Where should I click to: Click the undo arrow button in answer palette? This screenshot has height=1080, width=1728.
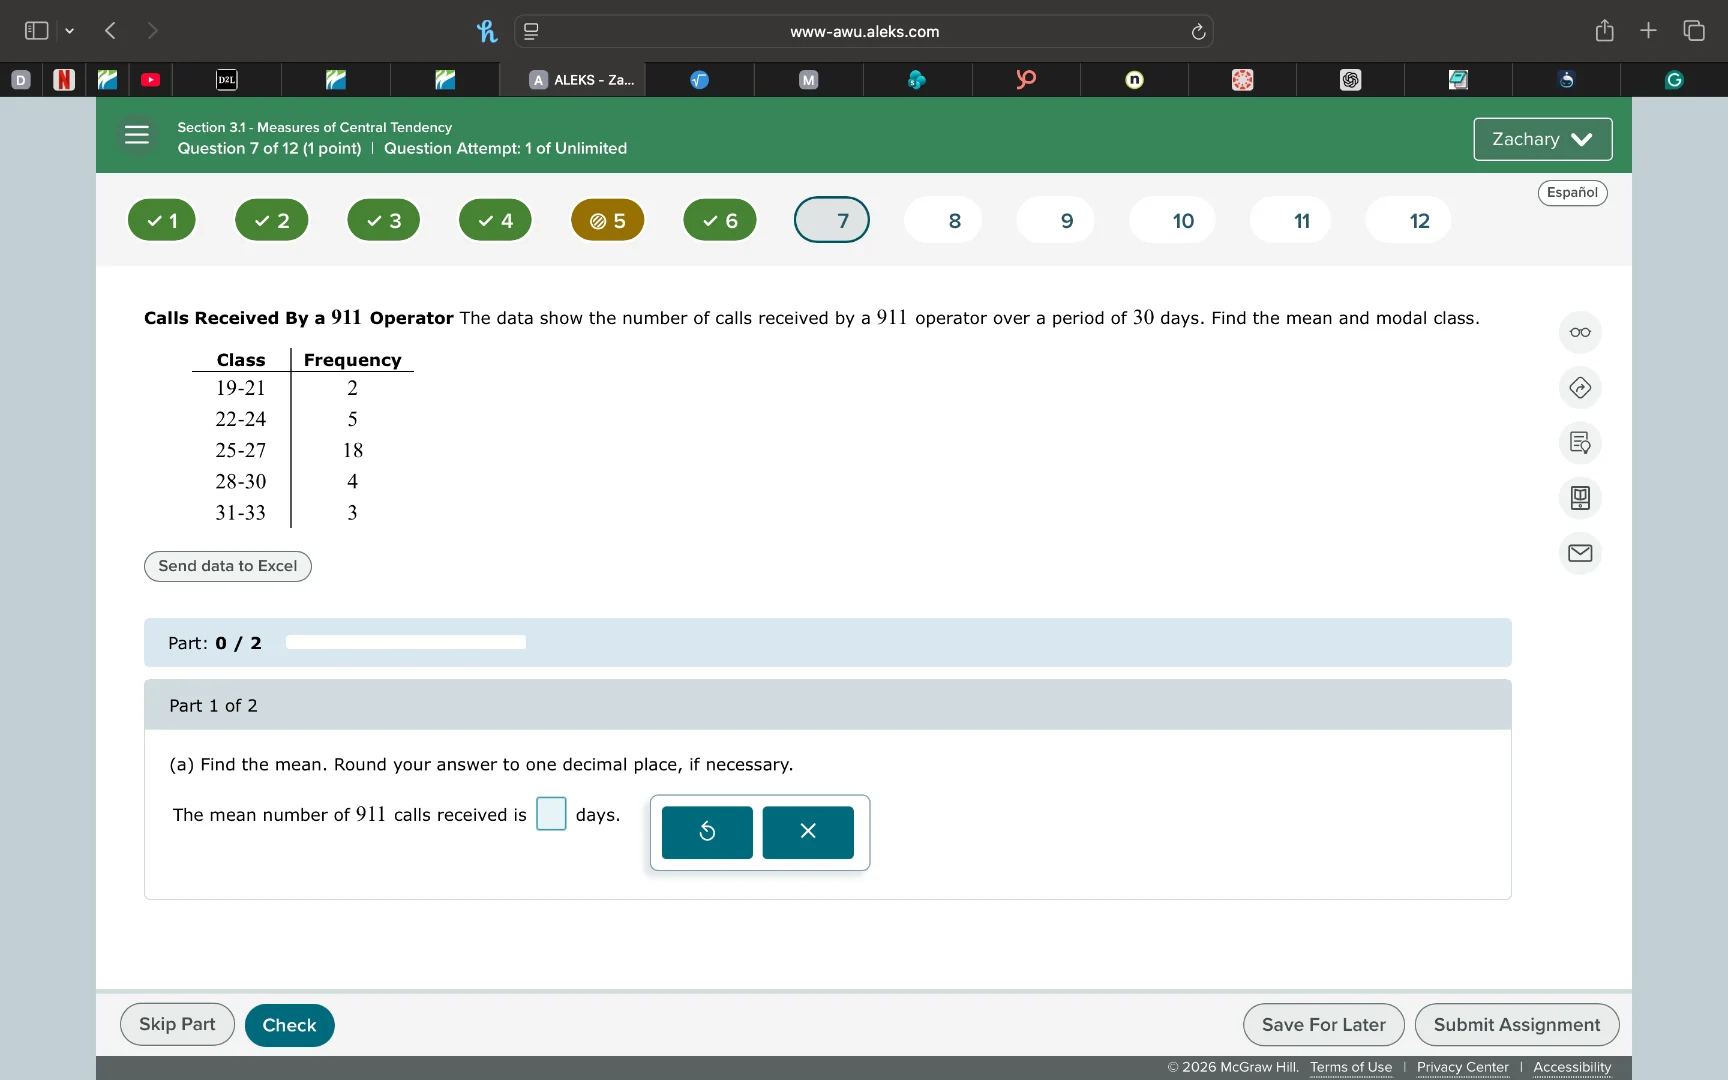click(x=707, y=832)
